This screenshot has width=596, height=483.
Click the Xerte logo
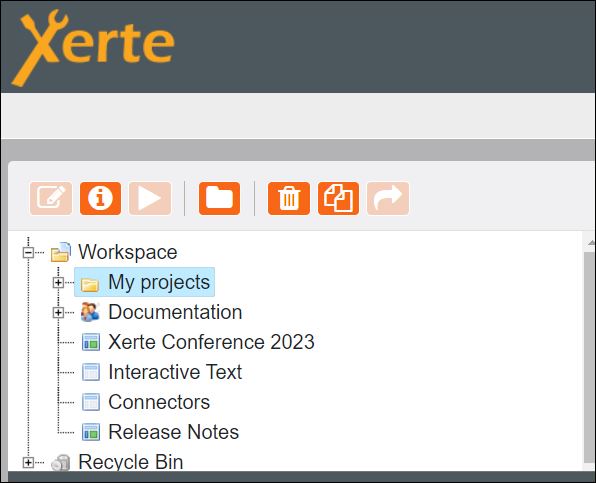pos(93,48)
